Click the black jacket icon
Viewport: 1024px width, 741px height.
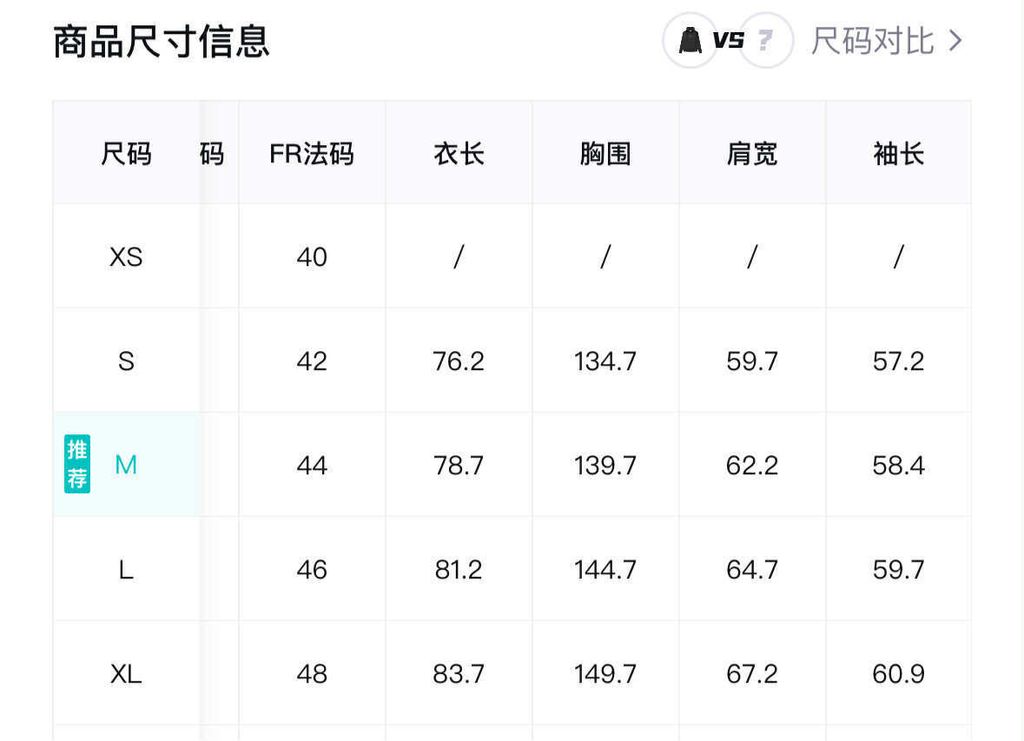[689, 41]
